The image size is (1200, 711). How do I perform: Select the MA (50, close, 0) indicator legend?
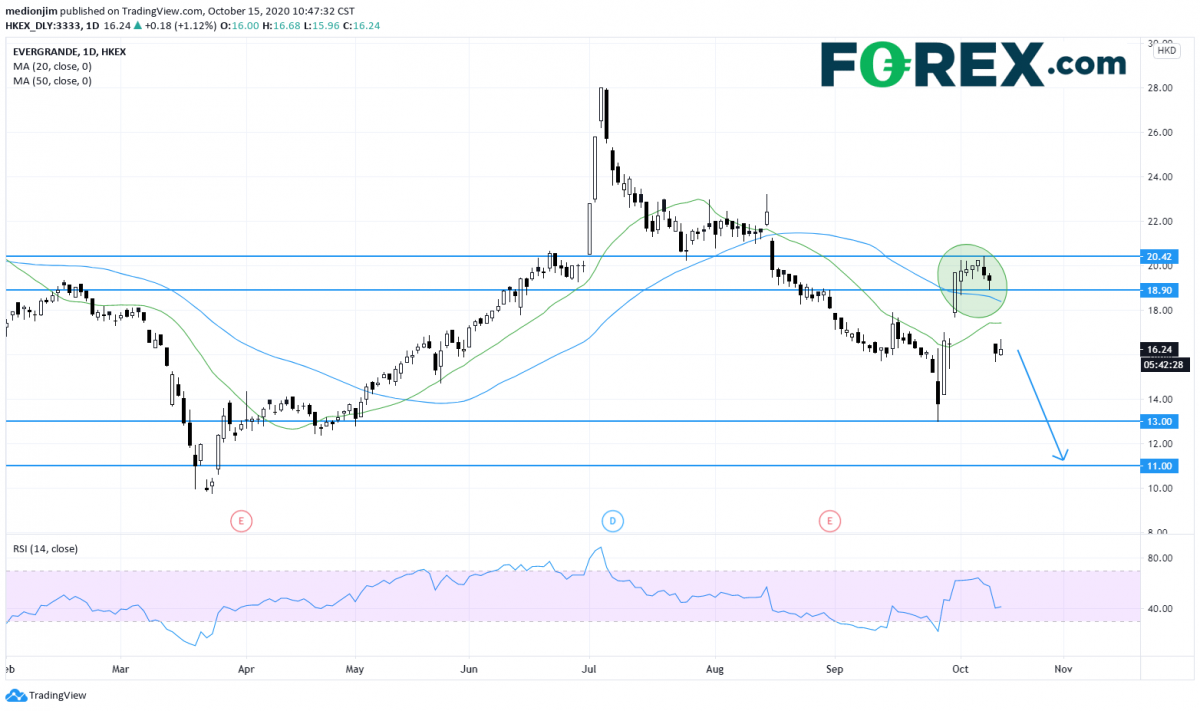coord(50,80)
